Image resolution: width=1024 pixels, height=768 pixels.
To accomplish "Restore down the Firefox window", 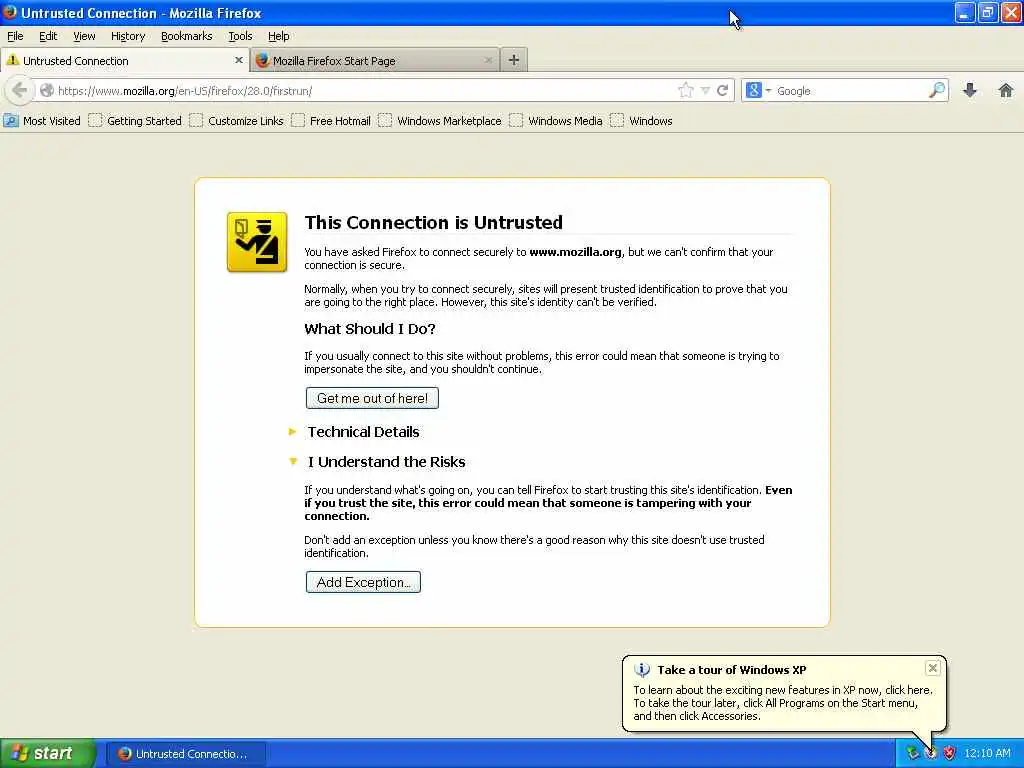I will point(987,12).
